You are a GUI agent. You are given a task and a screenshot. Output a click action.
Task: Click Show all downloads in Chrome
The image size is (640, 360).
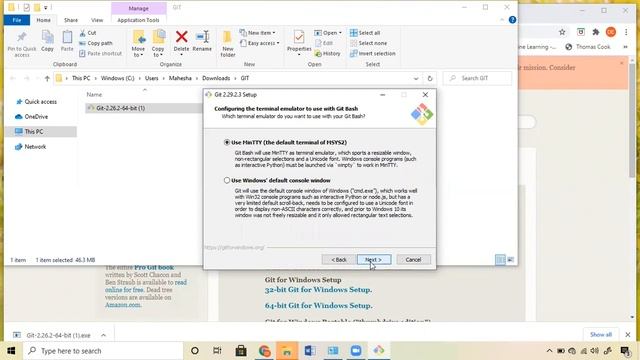pos(601,335)
